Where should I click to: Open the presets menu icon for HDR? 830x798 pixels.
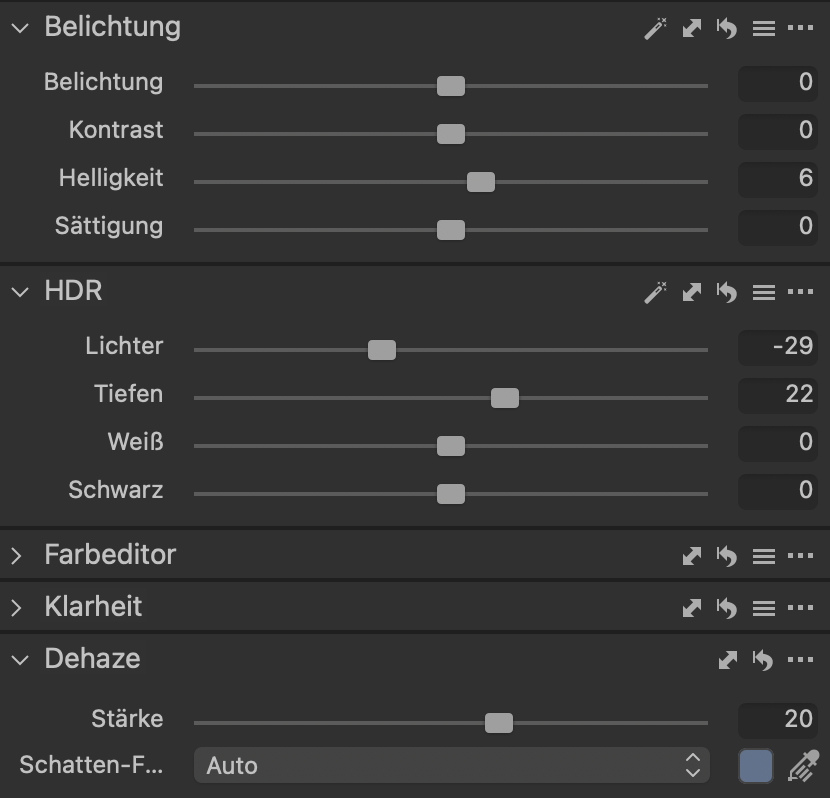[764, 293]
